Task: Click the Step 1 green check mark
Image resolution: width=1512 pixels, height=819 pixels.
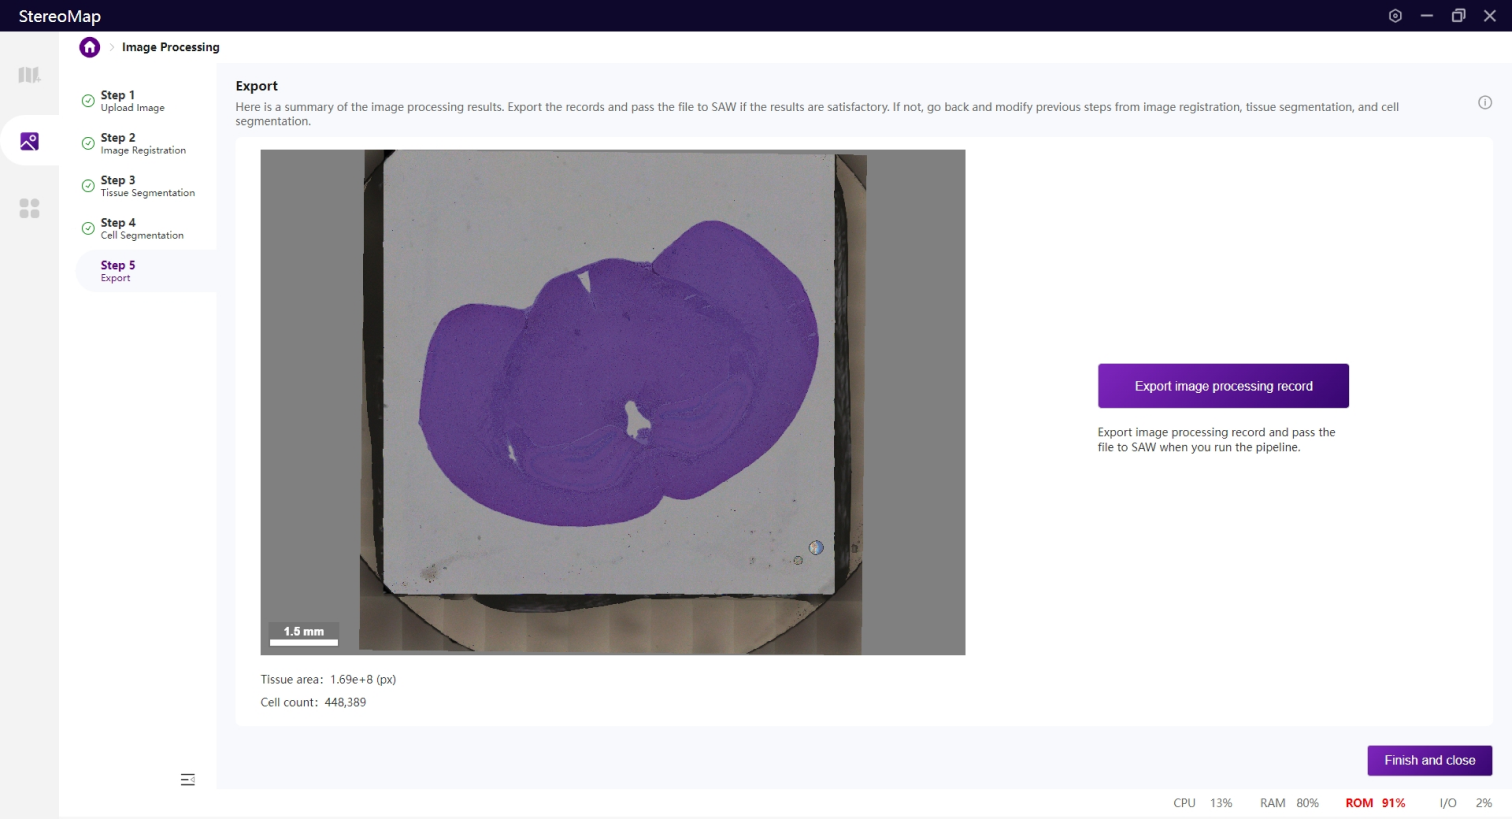Action: coord(88,100)
